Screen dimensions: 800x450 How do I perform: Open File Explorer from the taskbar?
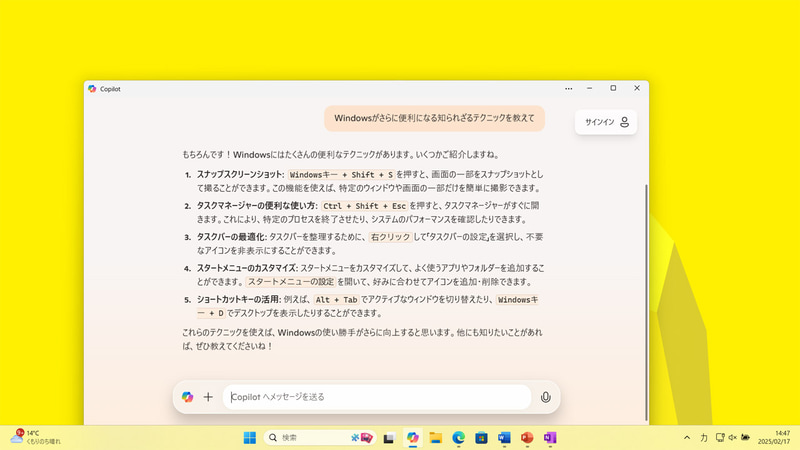pos(435,437)
